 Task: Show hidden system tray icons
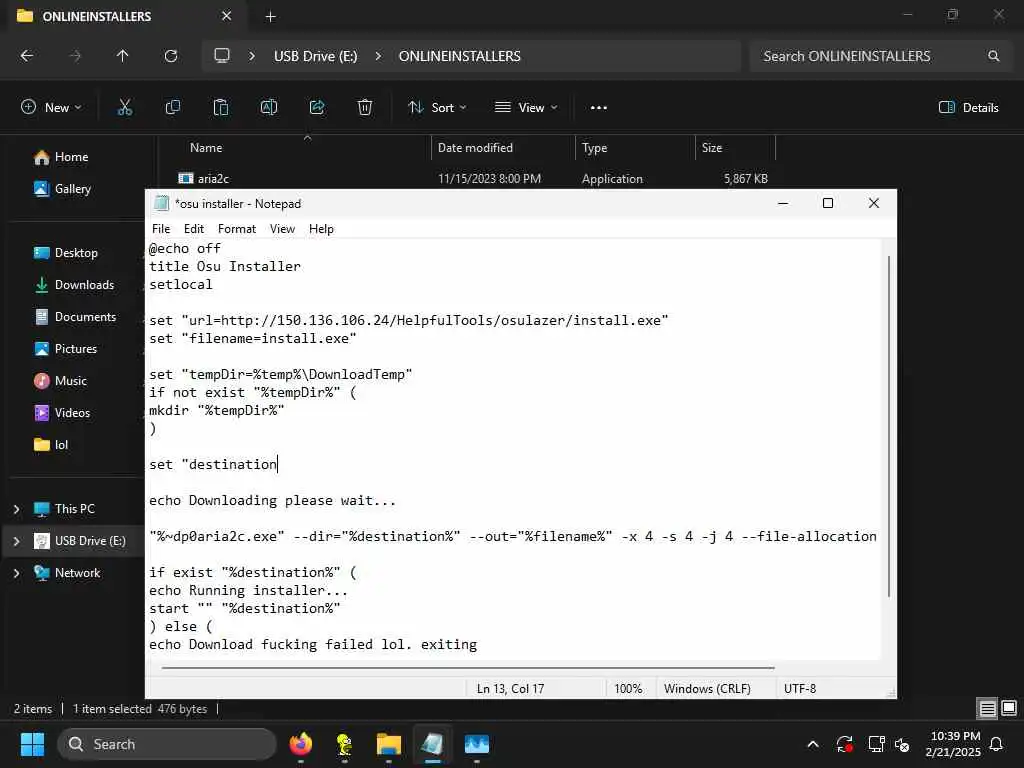click(813, 744)
